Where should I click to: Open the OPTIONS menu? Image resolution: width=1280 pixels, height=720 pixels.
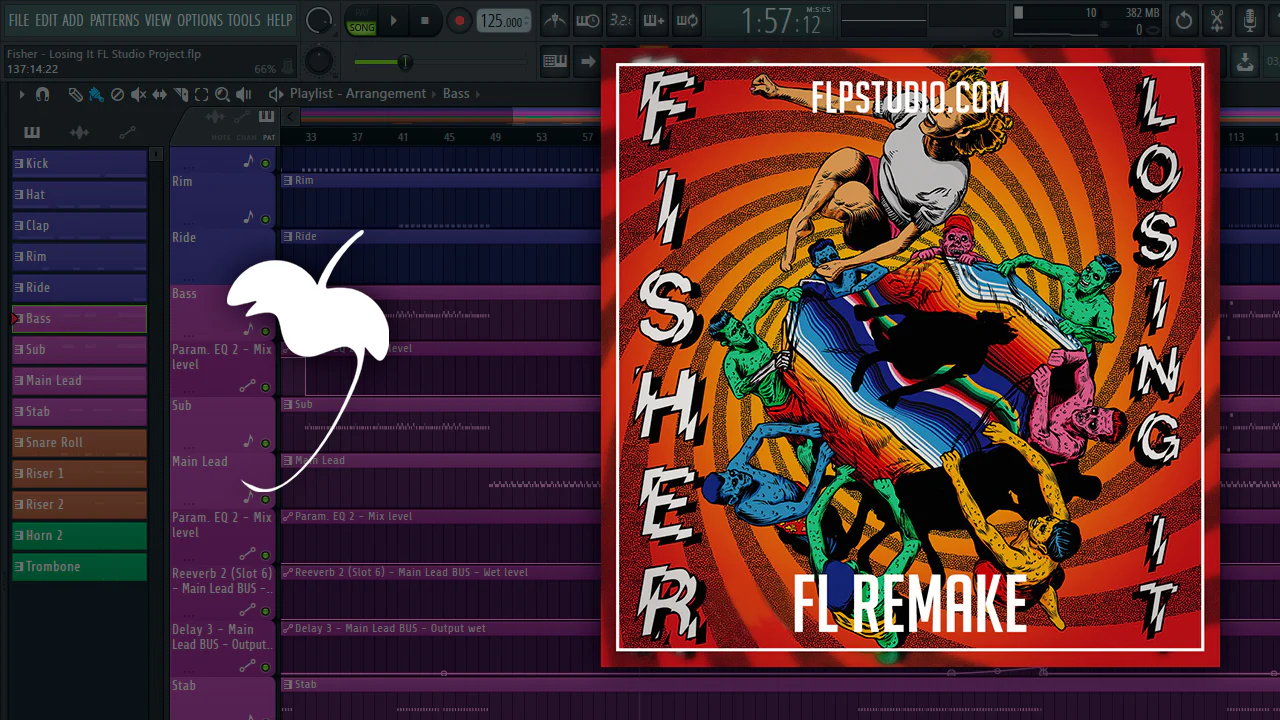(200, 20)
